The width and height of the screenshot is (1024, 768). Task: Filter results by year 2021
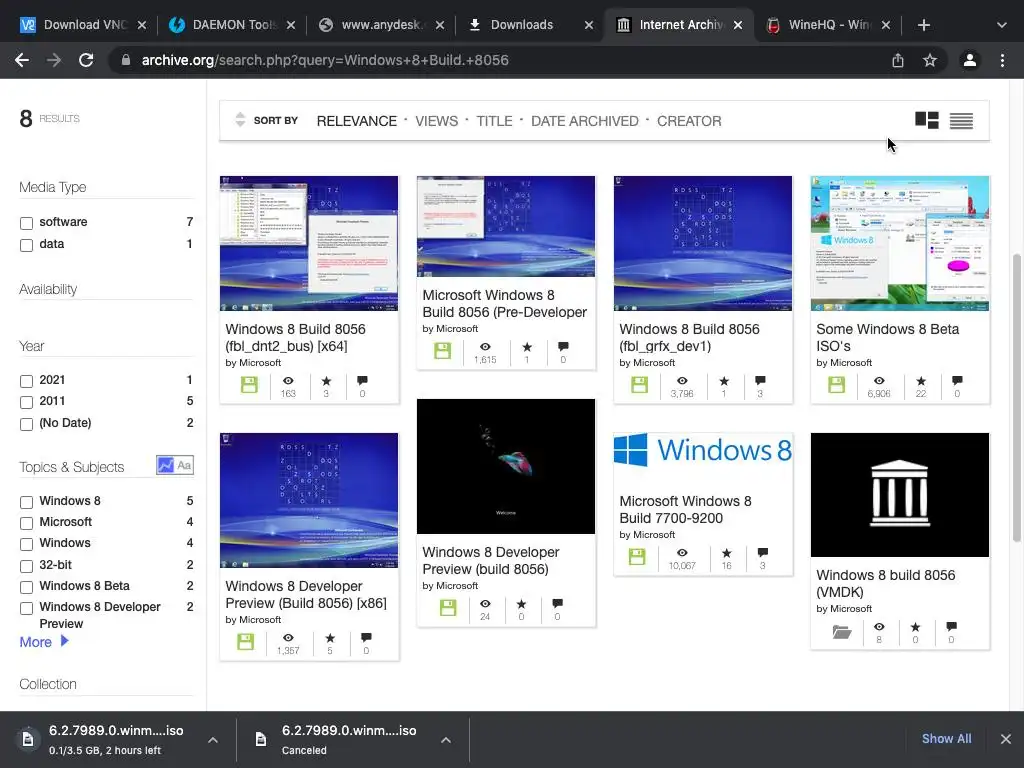click(x=26, y=381)
